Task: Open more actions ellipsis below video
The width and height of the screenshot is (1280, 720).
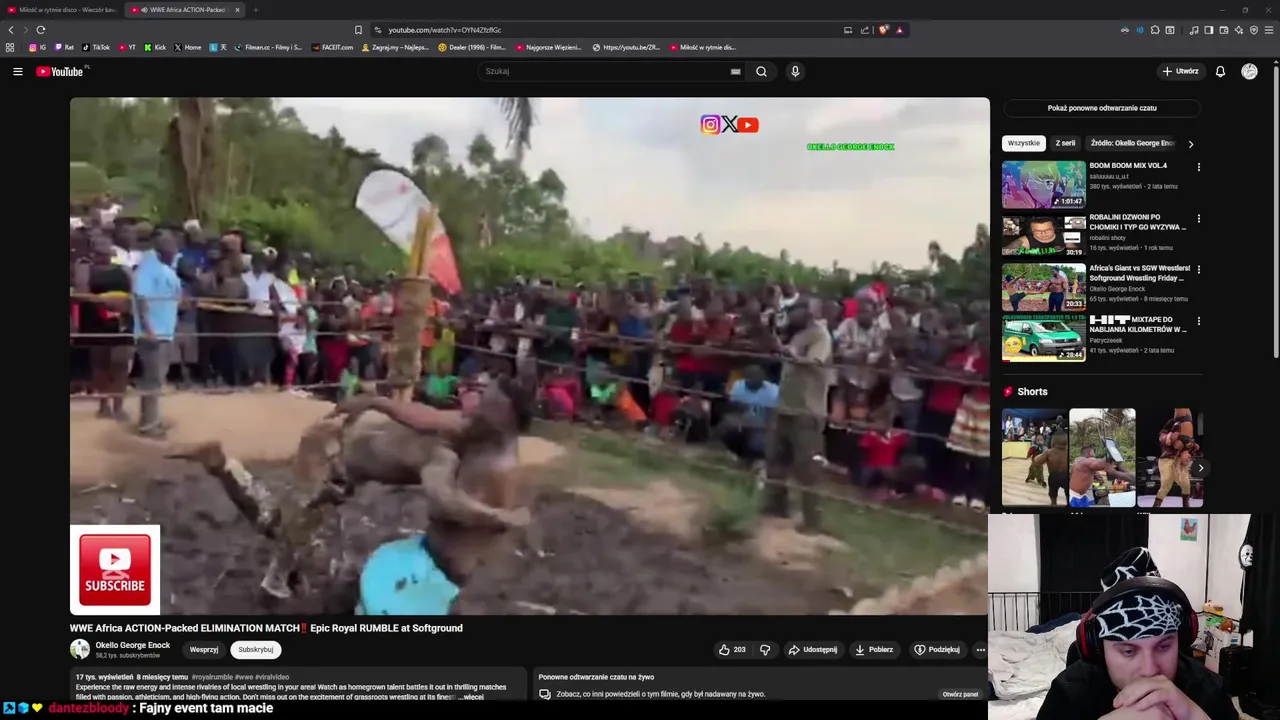Action: [980, 649]
